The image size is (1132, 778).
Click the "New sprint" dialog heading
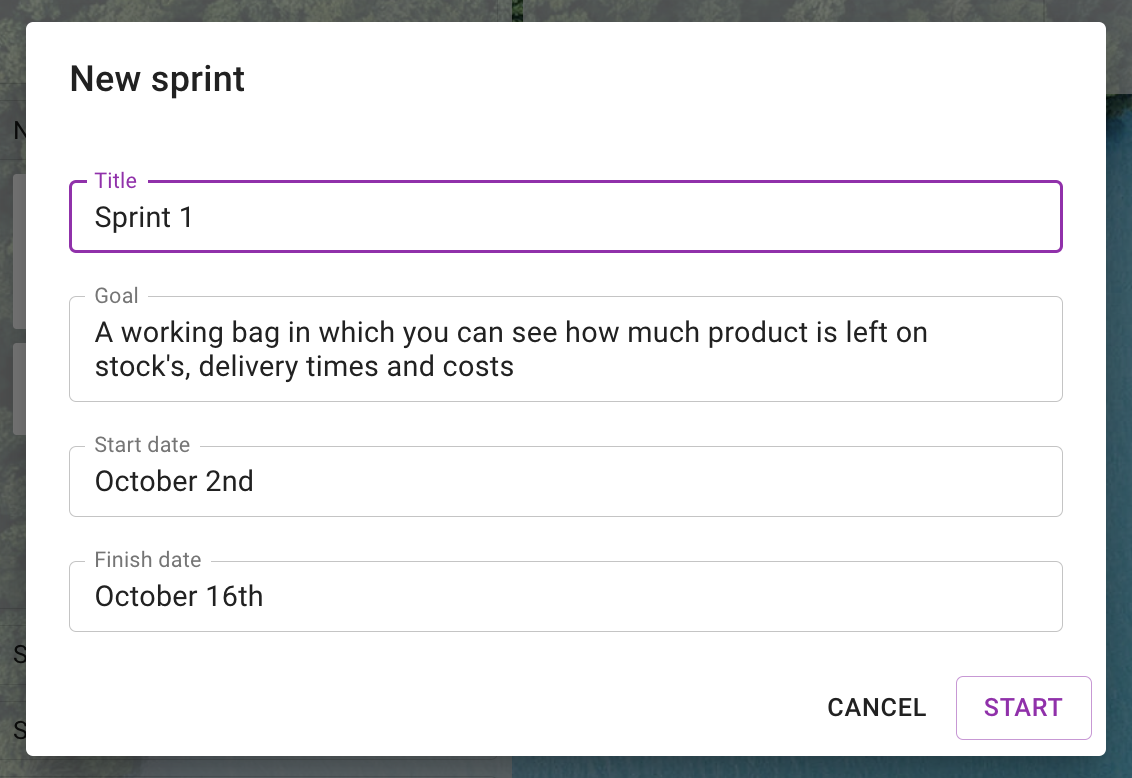[x=157, y=79]
